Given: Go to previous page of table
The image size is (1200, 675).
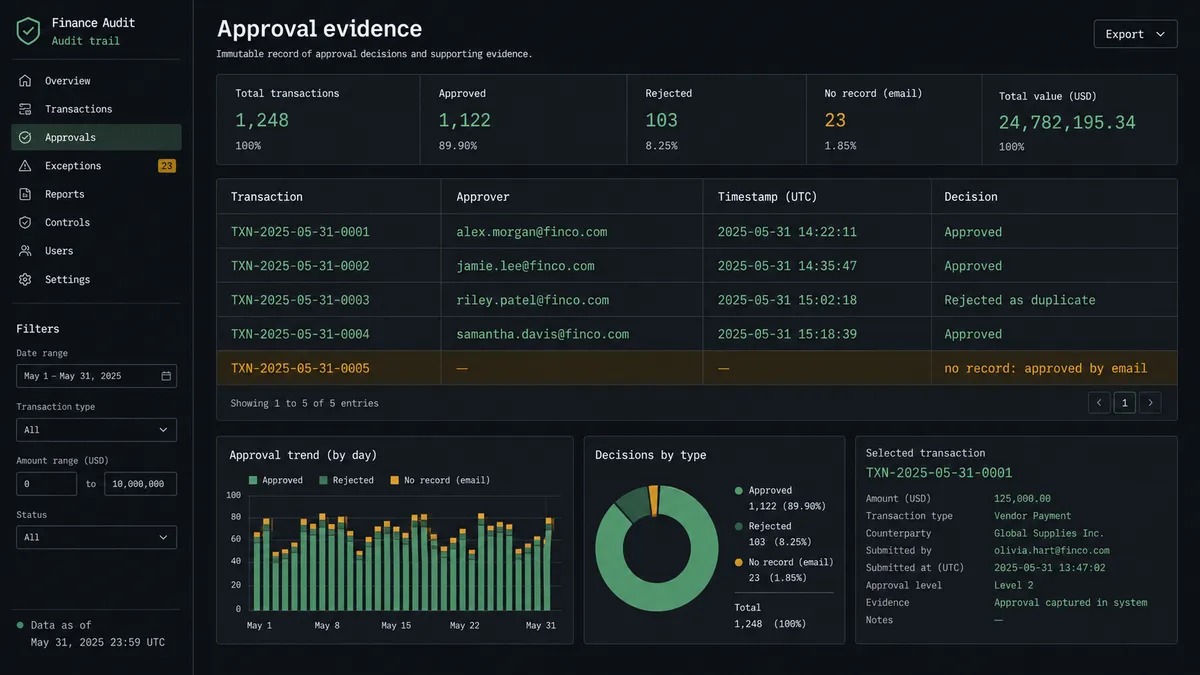Looking at the screenshot, I should tap(1099, 403).
